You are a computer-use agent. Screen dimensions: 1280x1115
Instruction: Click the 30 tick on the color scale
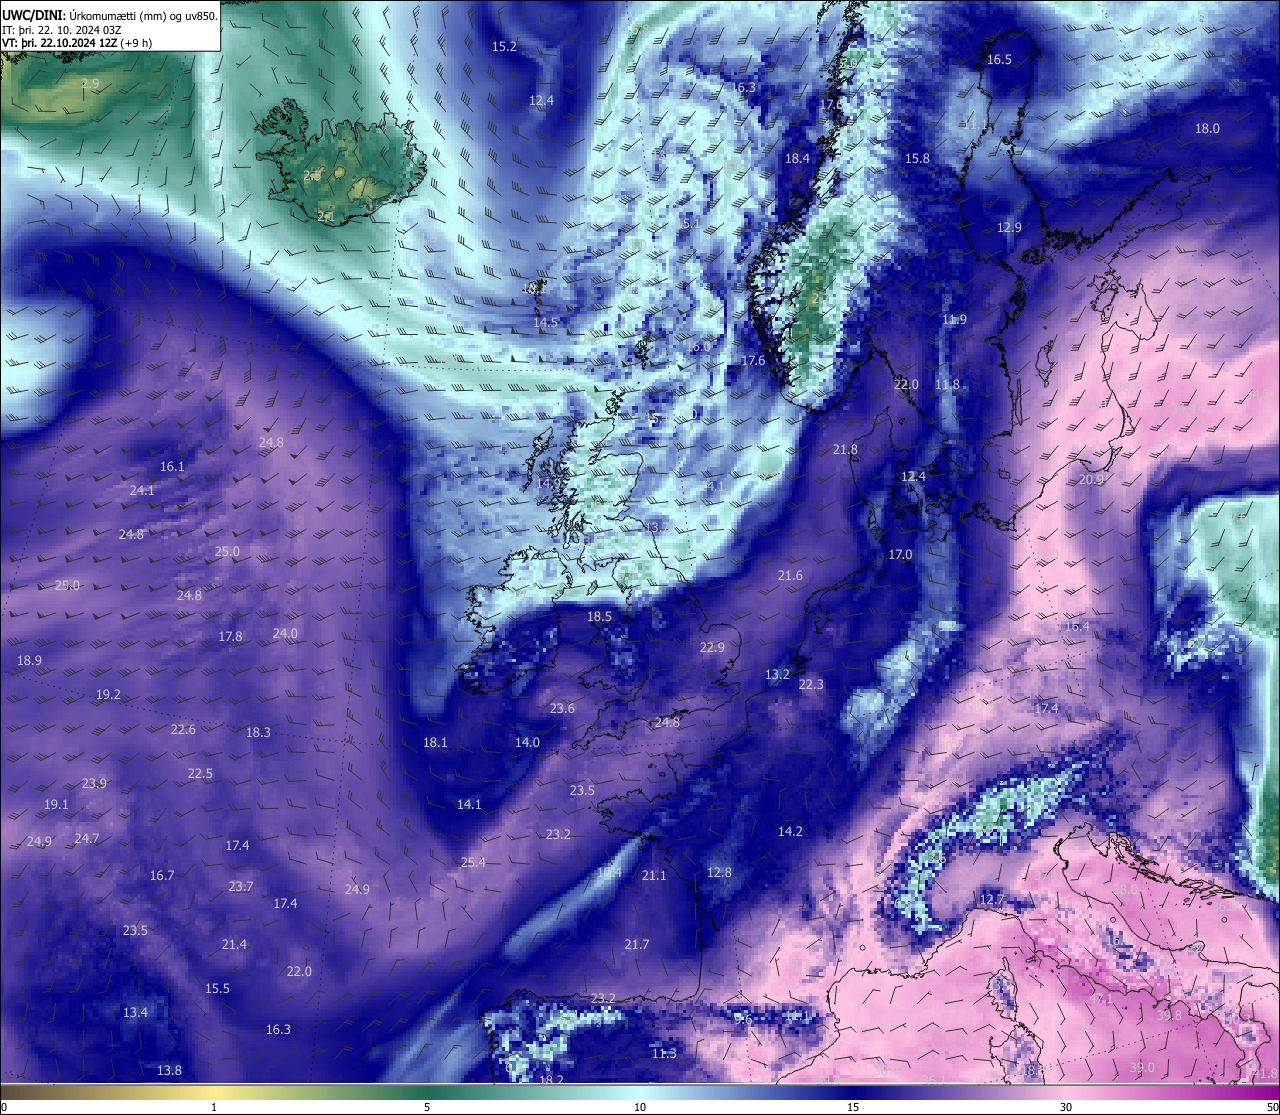click(1066, 1107)
